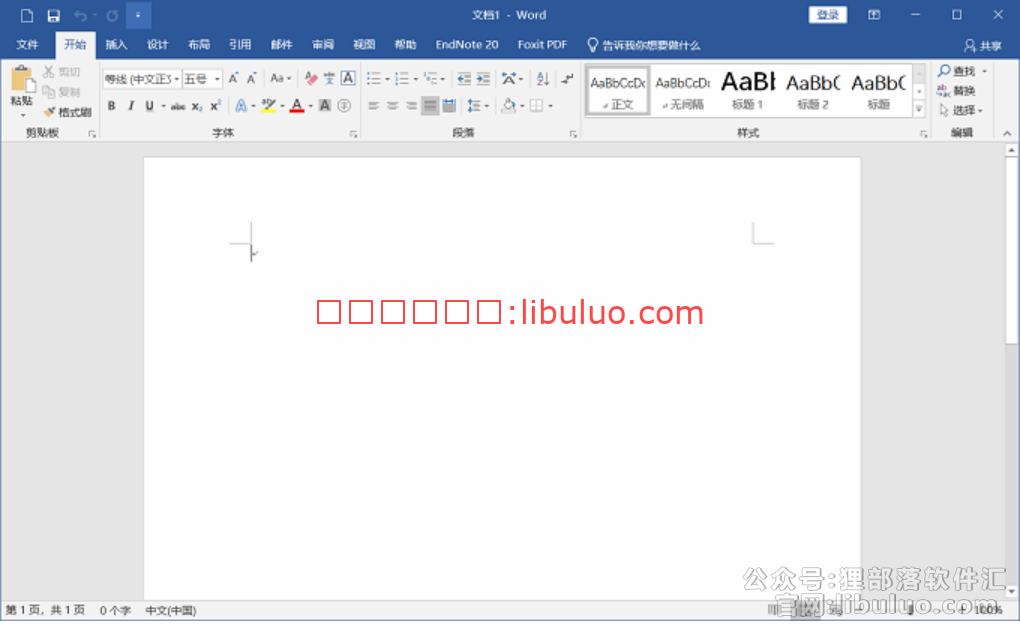Open the EndNote 20 tab
1020x624 pixels.
(x=467, y=45)
